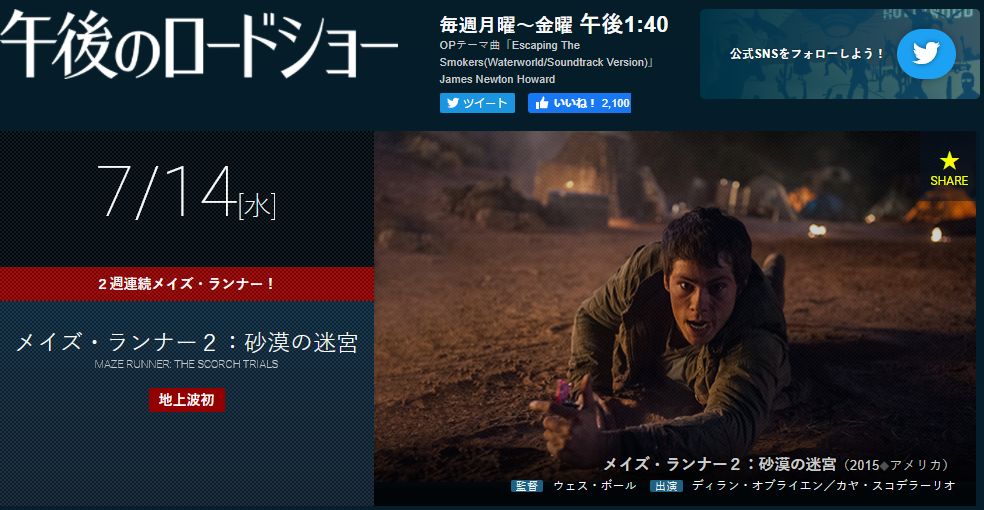Click the round blue Twitter bird icon
984x510 pixels.
(x=926, y=53)
